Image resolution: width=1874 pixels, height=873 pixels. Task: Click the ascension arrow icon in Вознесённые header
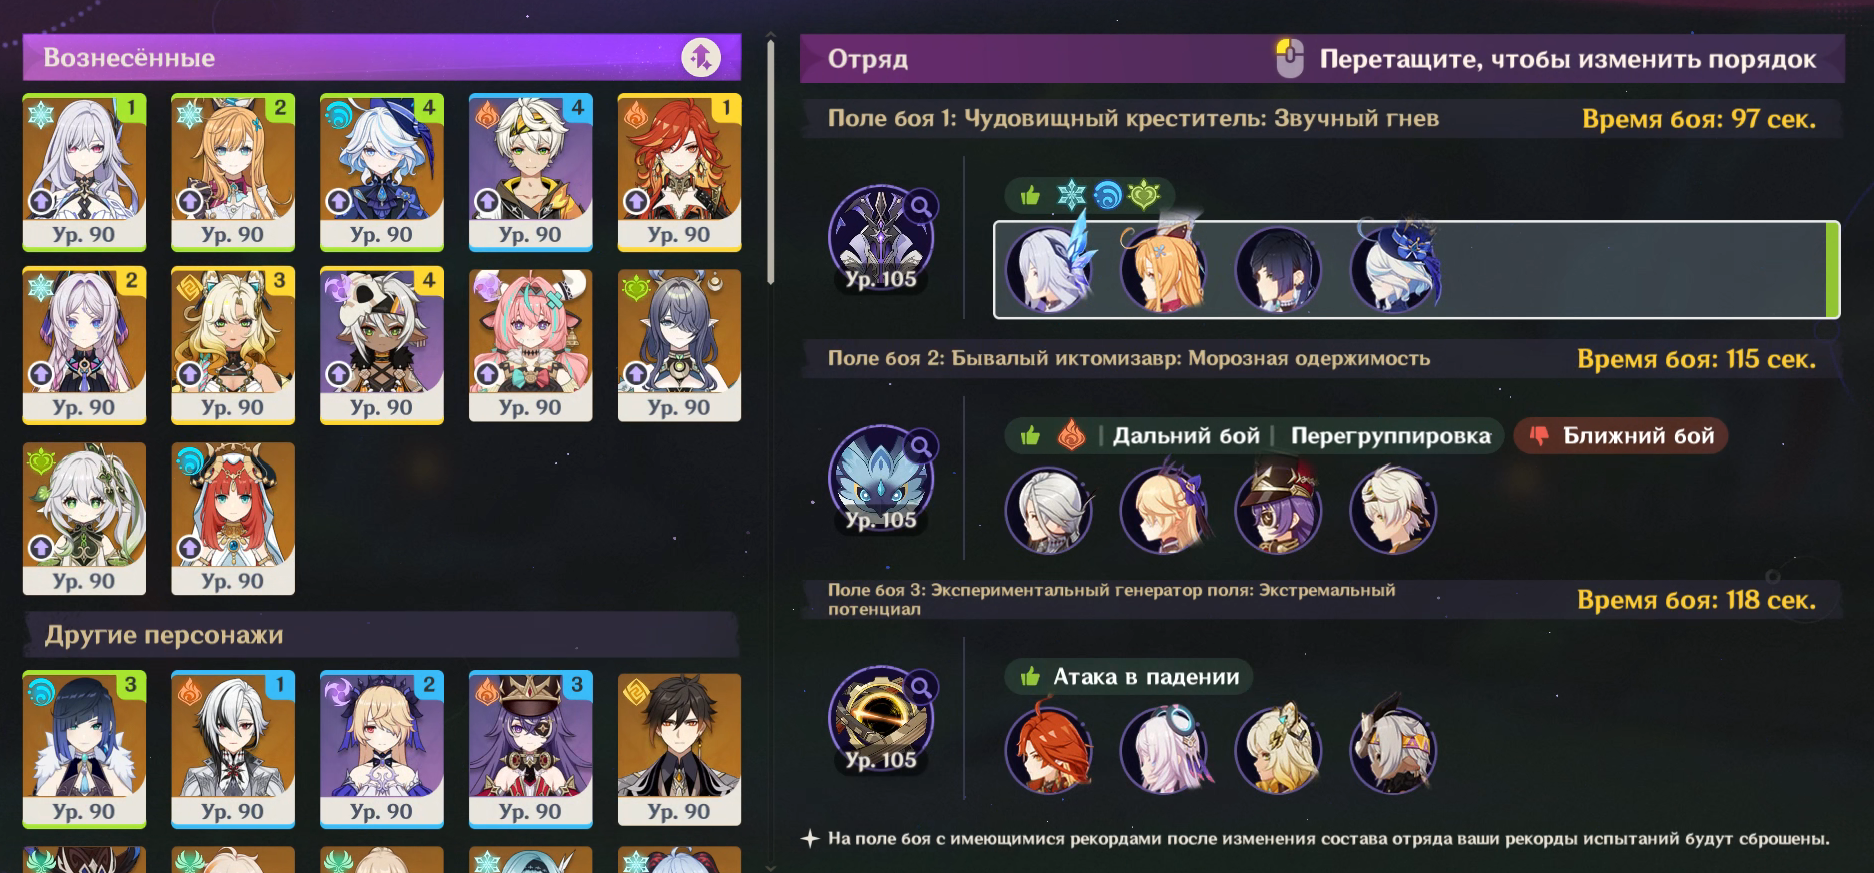701,57
